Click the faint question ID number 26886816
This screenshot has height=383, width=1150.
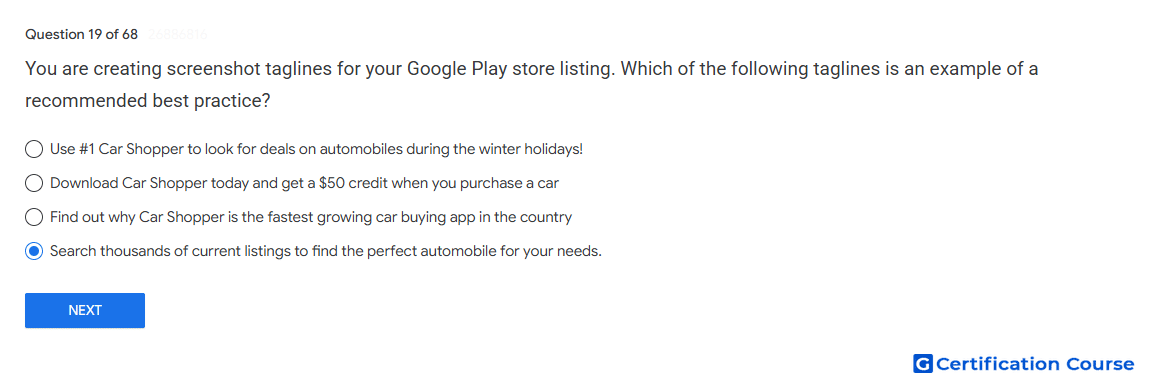click(x=177, y=34)
